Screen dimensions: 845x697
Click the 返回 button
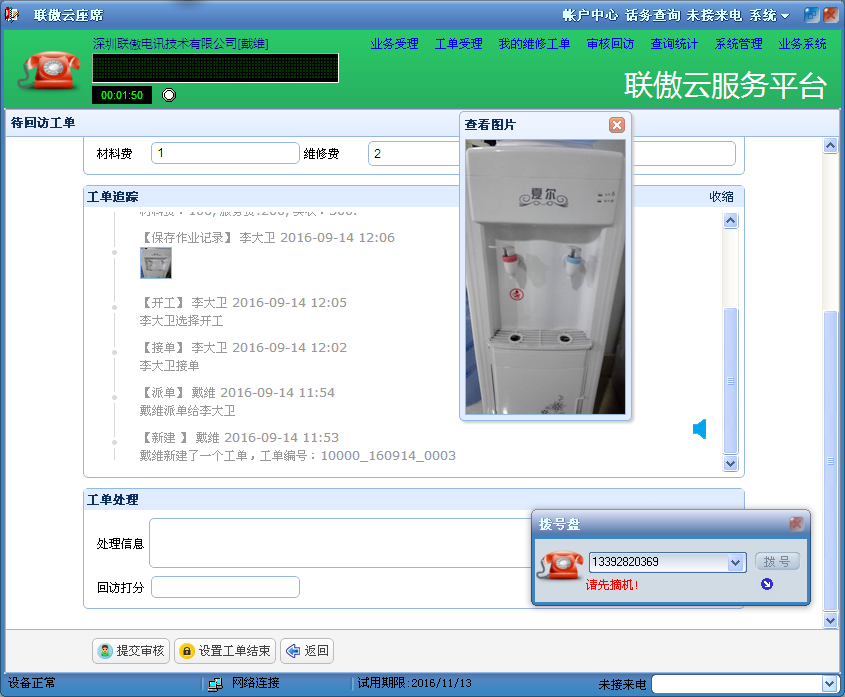pos(306,651)
